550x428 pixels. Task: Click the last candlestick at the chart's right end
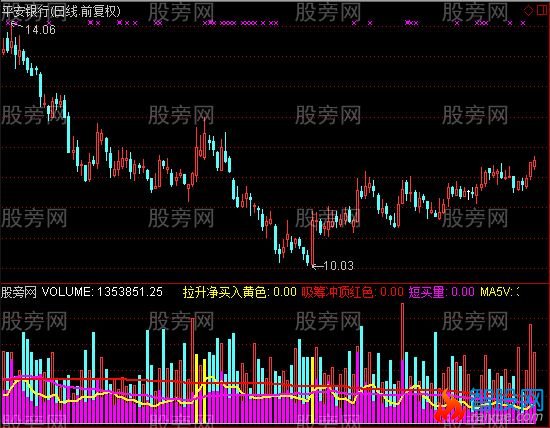coord(535,163)
